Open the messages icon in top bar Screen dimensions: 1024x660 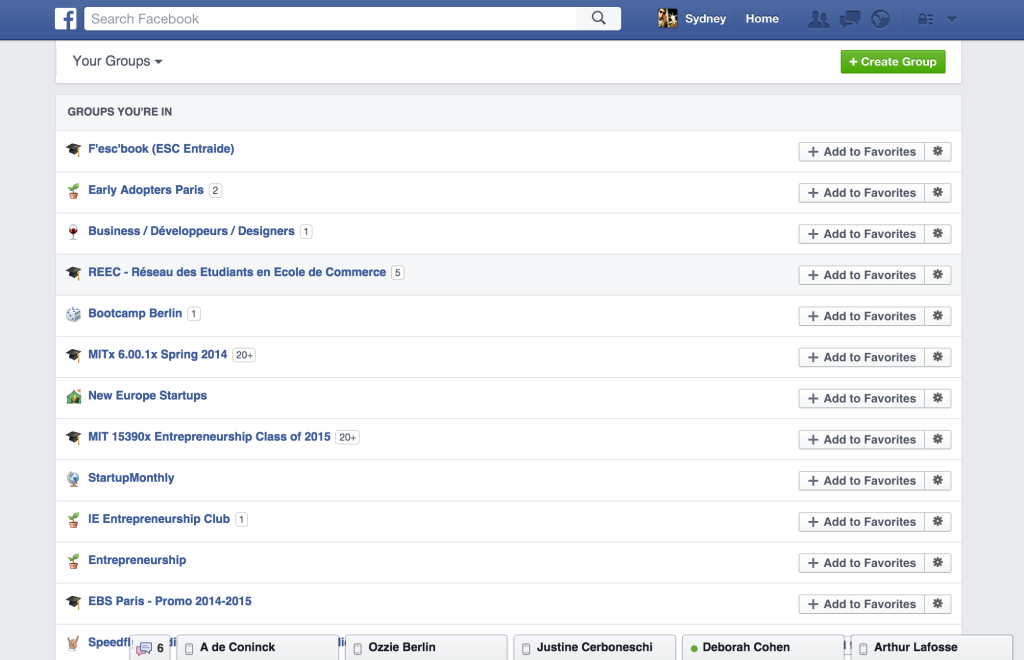(850, 19)
